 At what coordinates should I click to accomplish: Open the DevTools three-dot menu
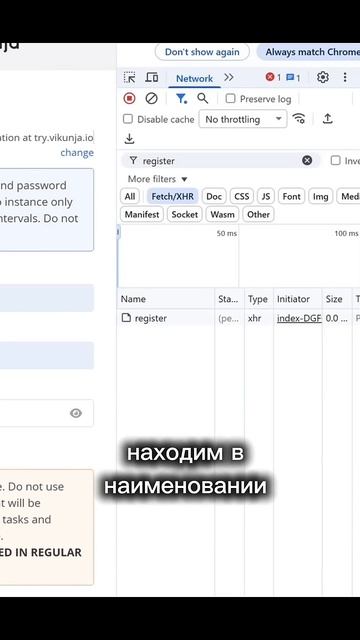(345, 77)
